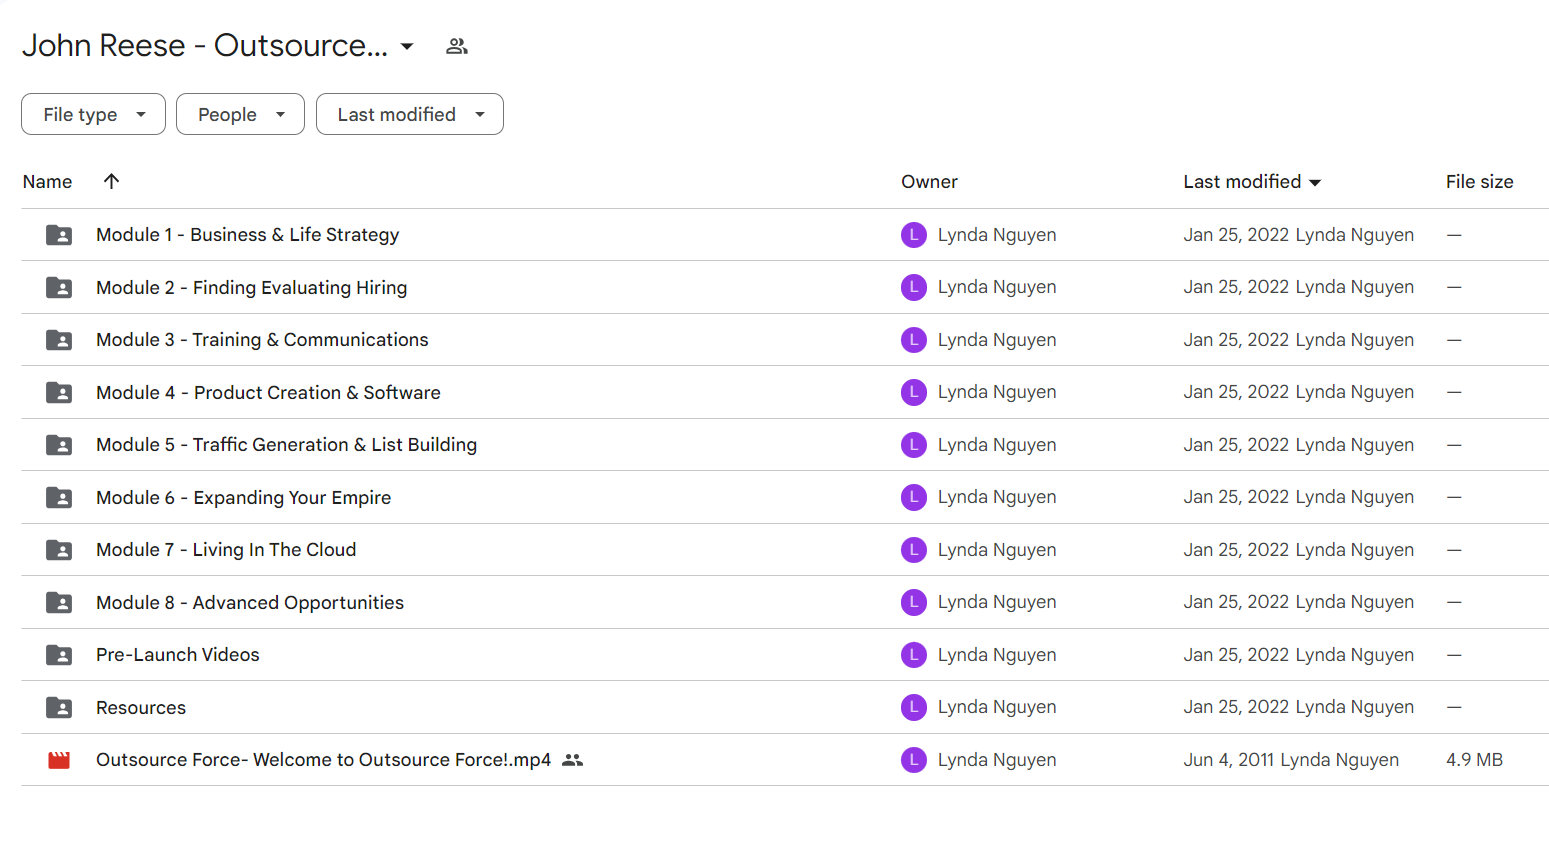Click folder icon for Module 7

59,550
